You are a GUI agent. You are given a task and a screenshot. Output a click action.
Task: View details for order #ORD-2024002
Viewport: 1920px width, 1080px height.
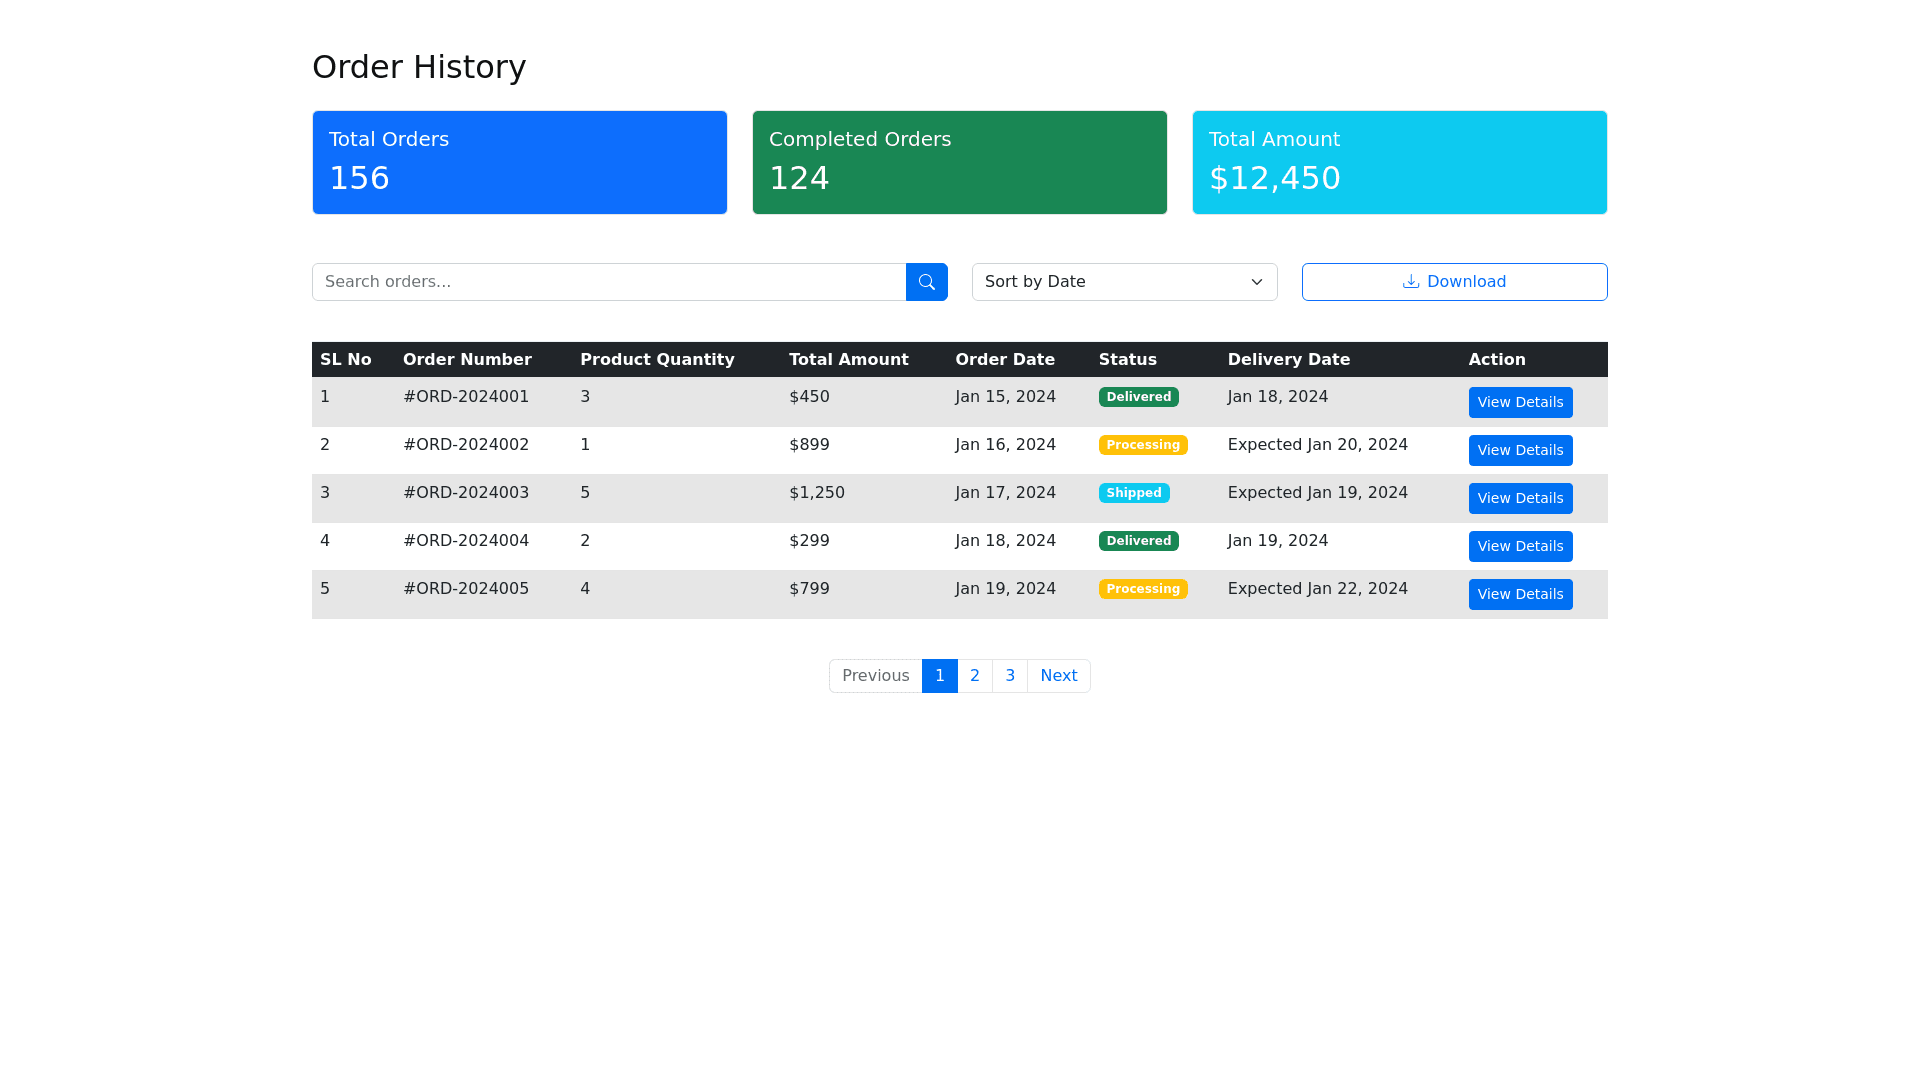(1519, 450)
